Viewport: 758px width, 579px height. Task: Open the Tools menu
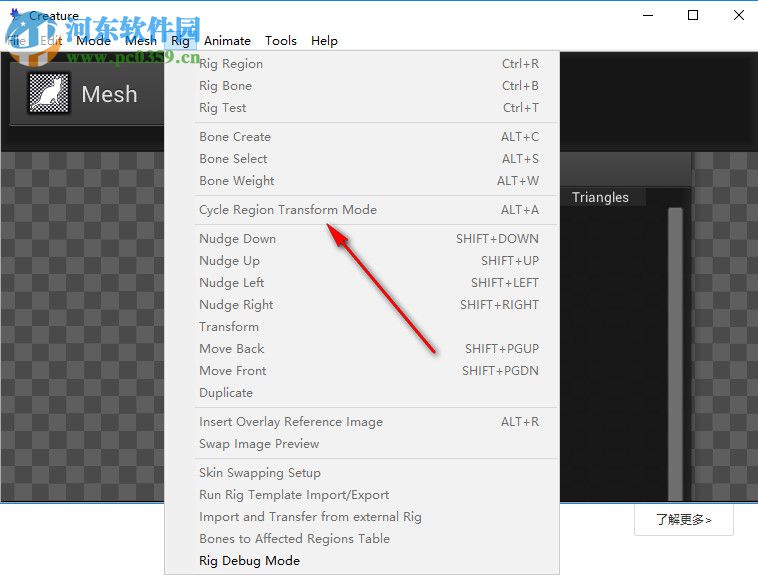280,41
